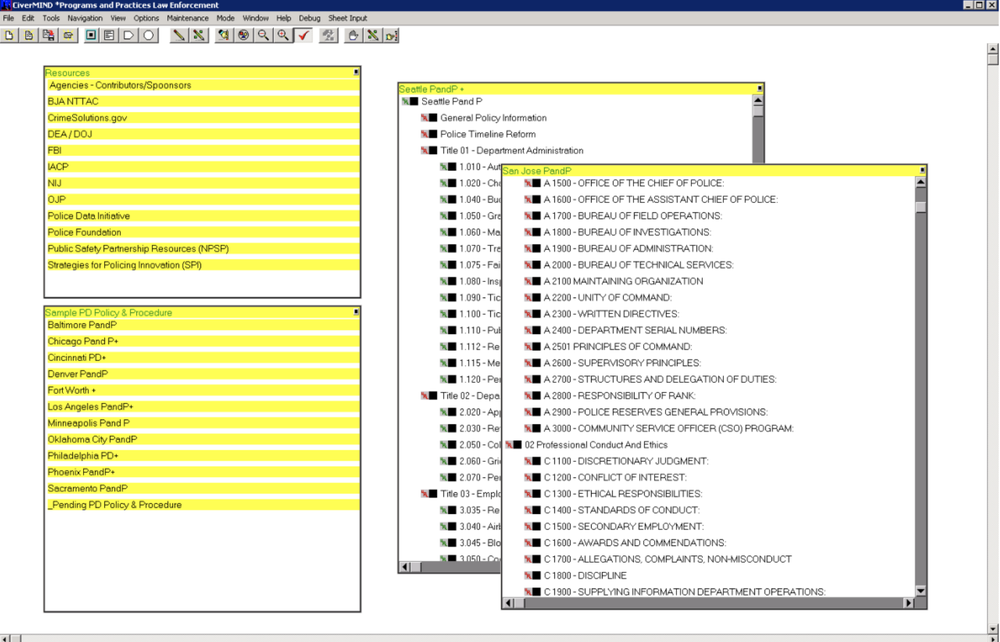
Task: Select the filled square box tool
Action: [91, 36]
